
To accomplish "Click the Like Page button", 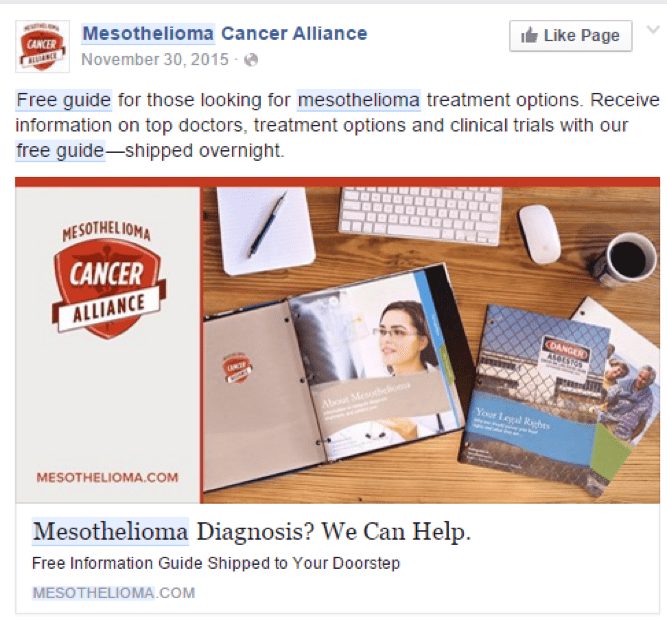I will click(570, 36).
